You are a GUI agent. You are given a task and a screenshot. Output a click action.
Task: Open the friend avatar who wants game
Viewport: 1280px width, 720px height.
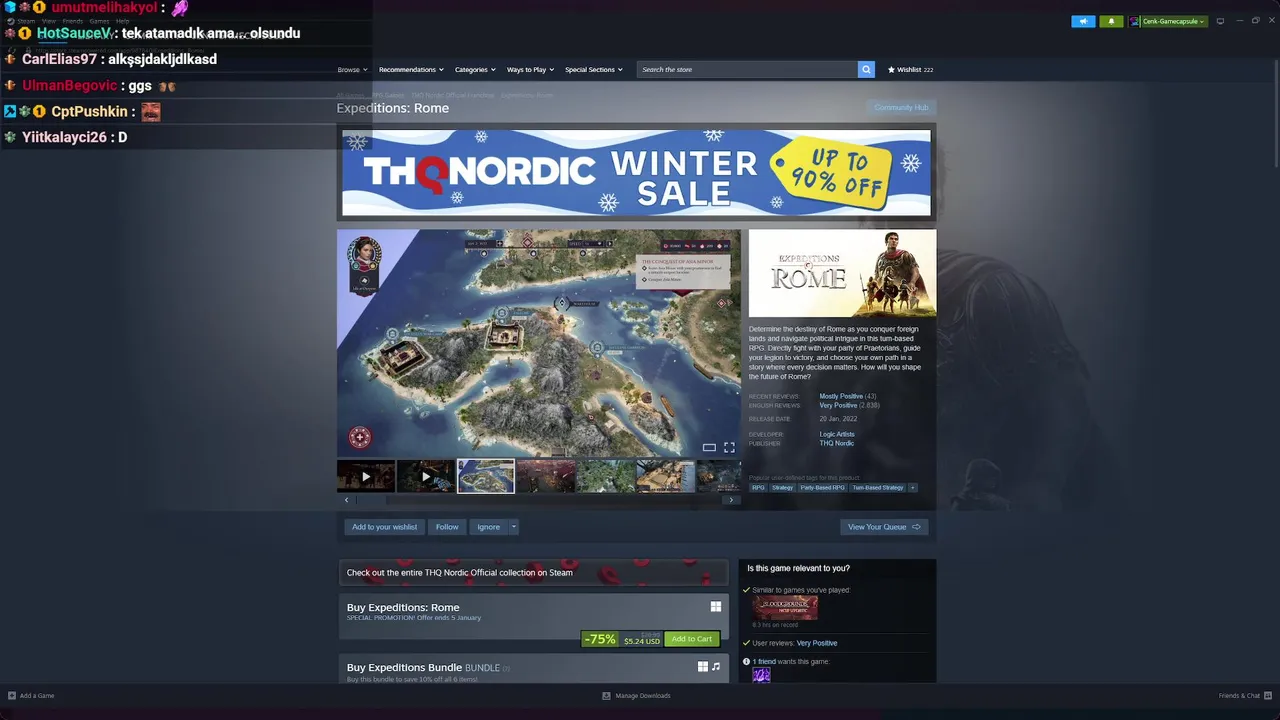[761, 675]
